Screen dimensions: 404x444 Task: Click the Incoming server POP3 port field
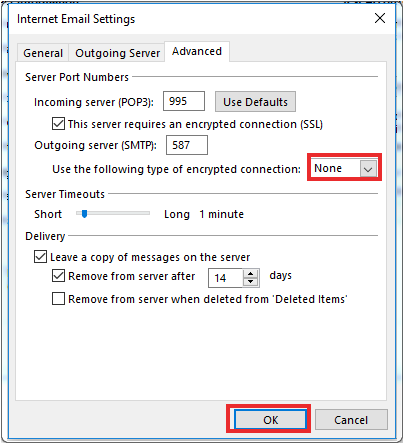[x=184, y=101]
